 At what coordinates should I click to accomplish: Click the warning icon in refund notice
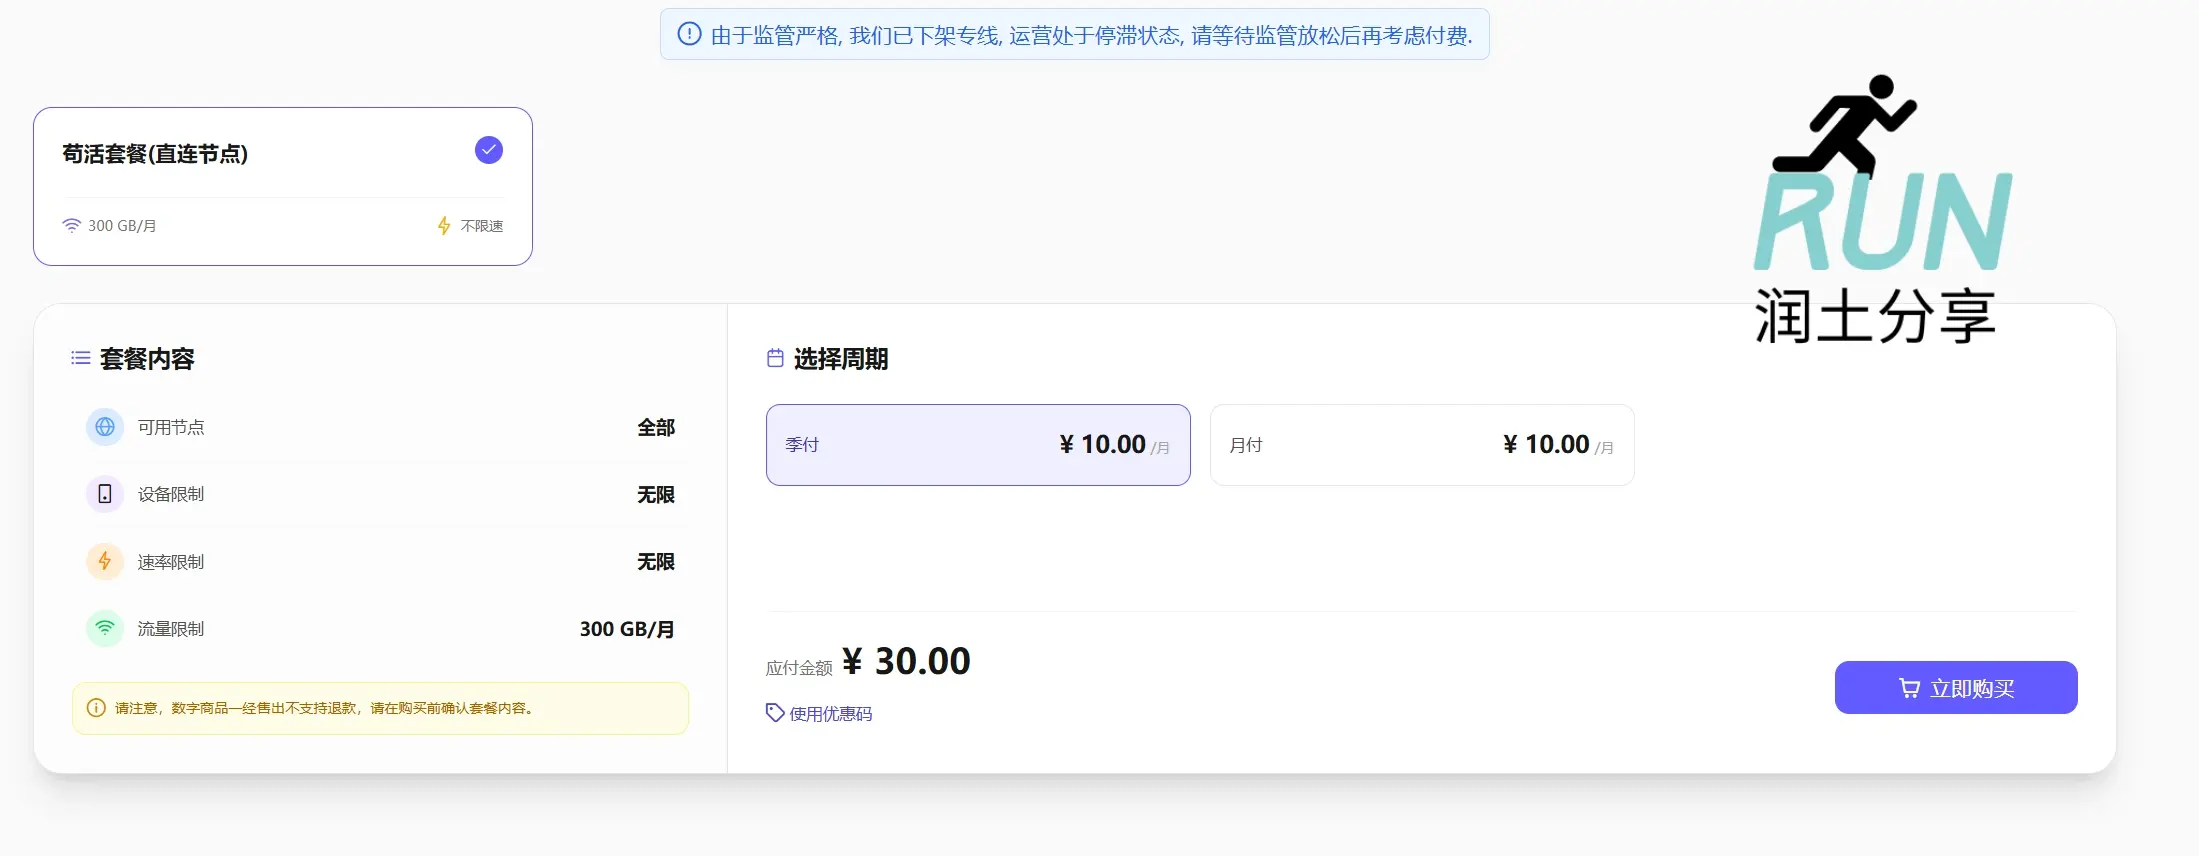(x=96, y=708)
